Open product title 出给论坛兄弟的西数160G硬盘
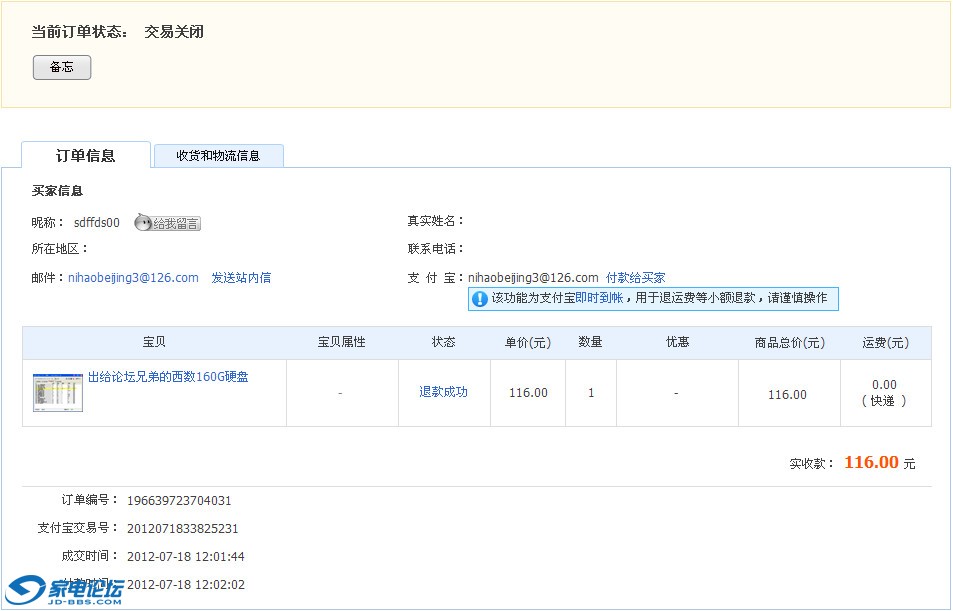Viewport: 953px width, 611px height. [168, 377]
